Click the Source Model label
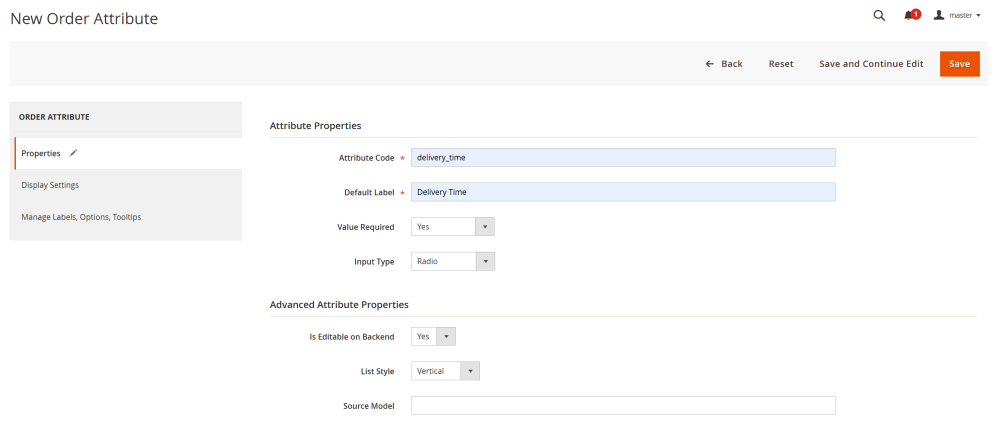 [369, 406]
